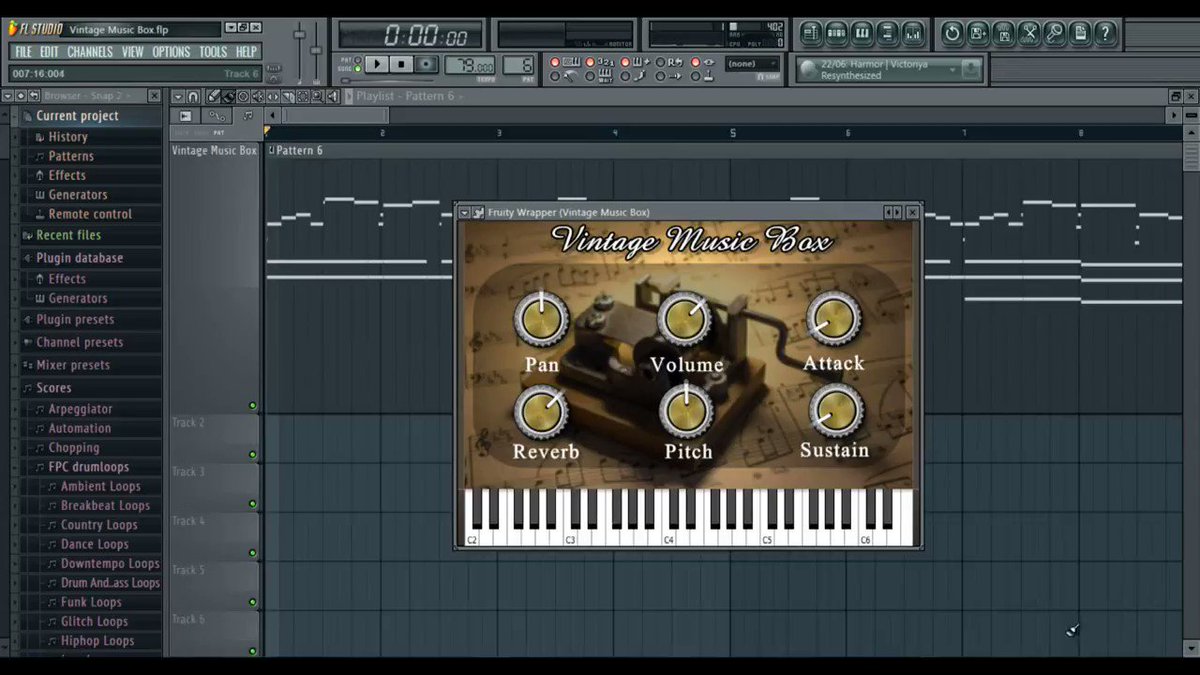1200x675 pixels.
Task: Click the one-click recording microphone icon
Action: click(x=1054, y=34)
